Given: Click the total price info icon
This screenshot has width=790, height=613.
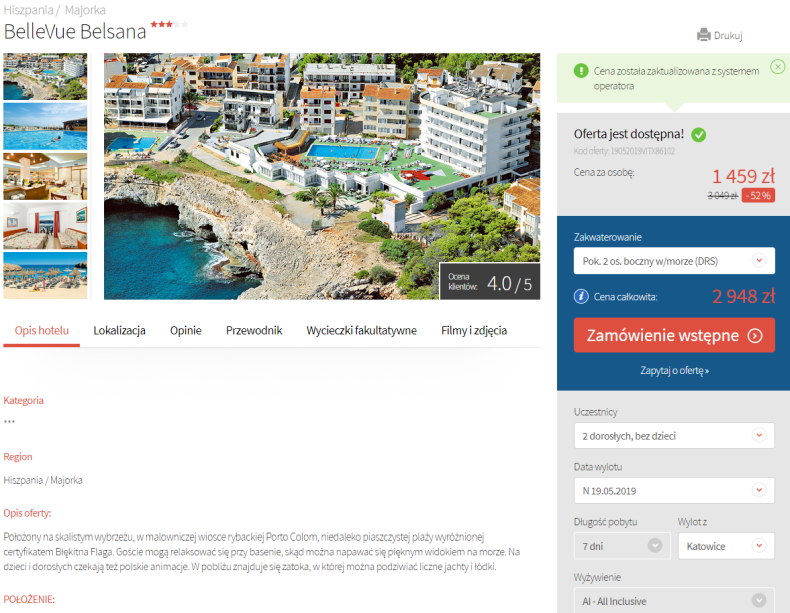Looking at the screenshot, I should tap(581, 296).
